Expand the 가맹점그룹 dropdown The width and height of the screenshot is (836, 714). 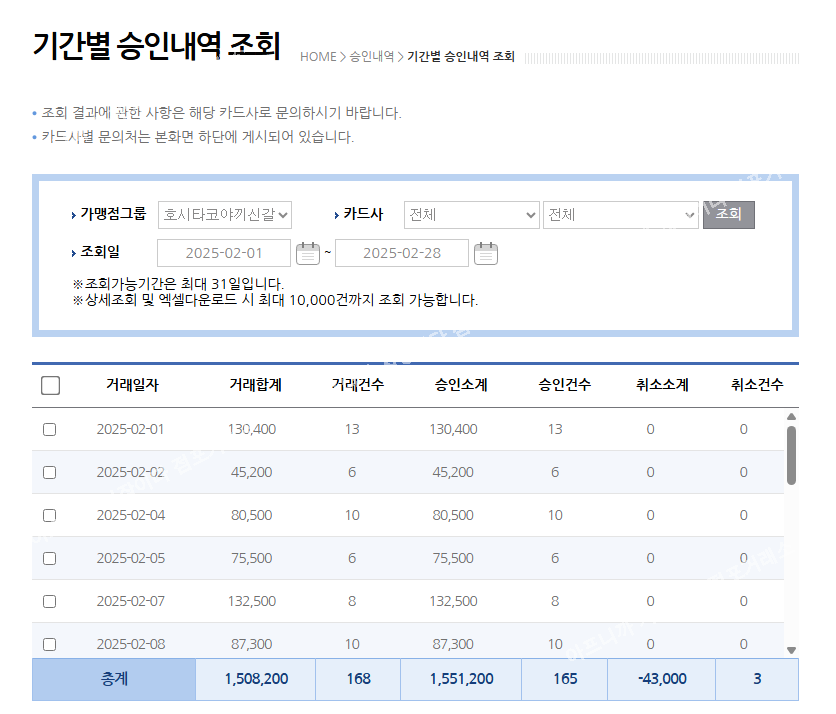point(225,215)
